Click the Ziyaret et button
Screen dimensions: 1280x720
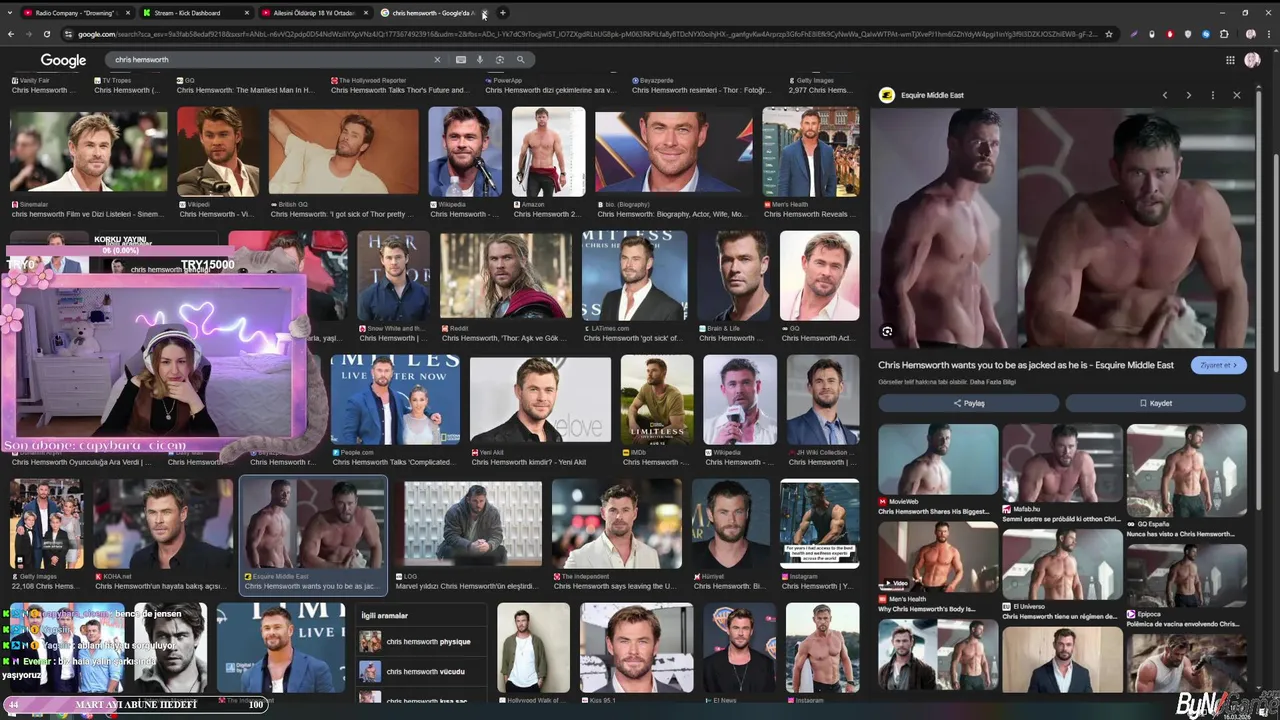click(1218, 365)
